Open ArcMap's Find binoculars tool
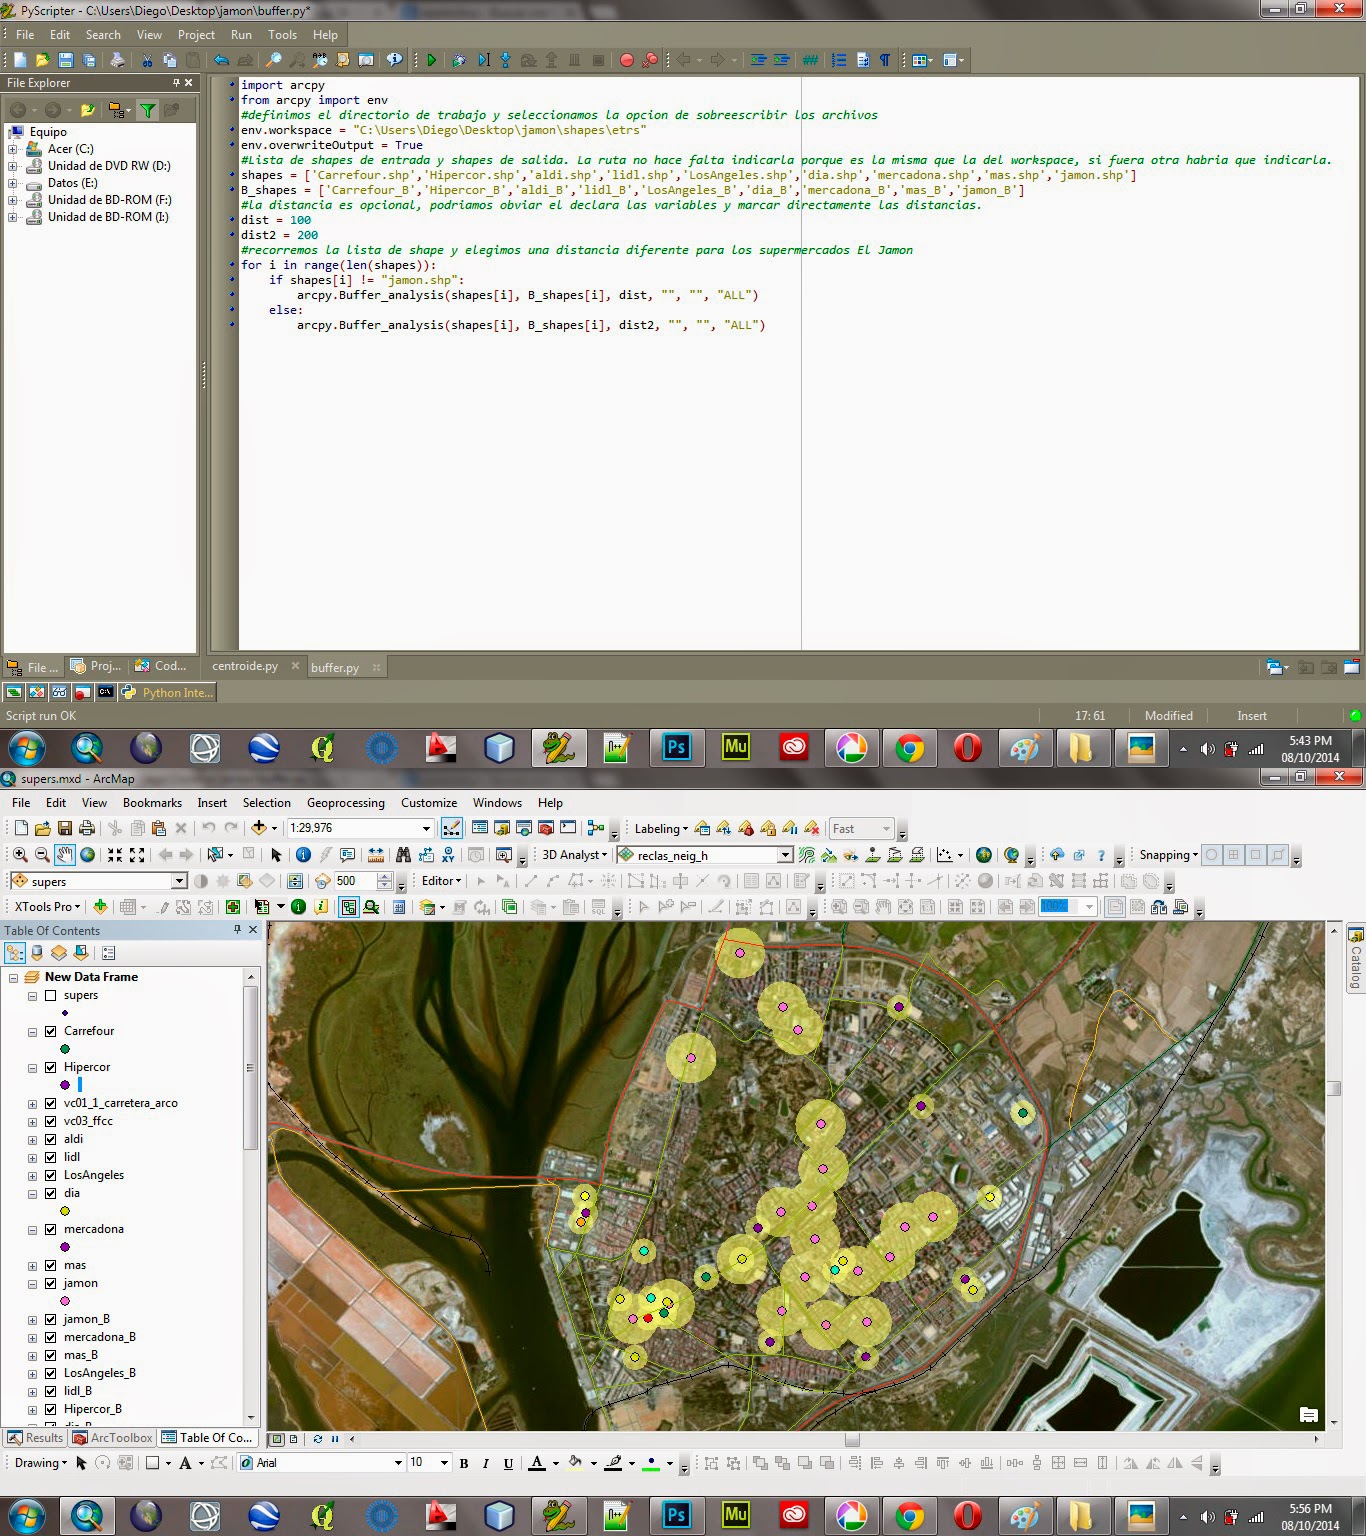This screenshot has width=1366, height=1536. (403, 855)
